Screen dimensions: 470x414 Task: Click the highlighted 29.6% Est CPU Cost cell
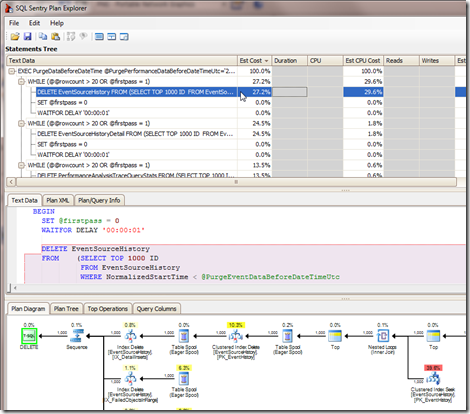click(363, 92)
